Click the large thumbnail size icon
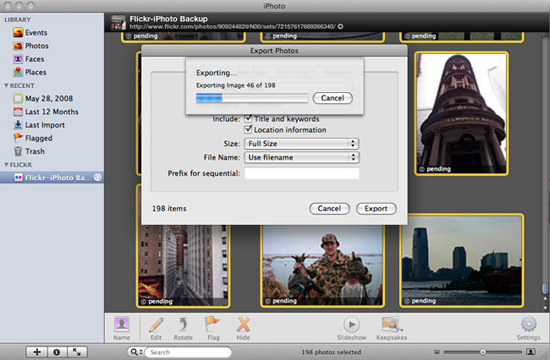The height and width of the screenshot is (360, 550). click(x=531, y=352)
